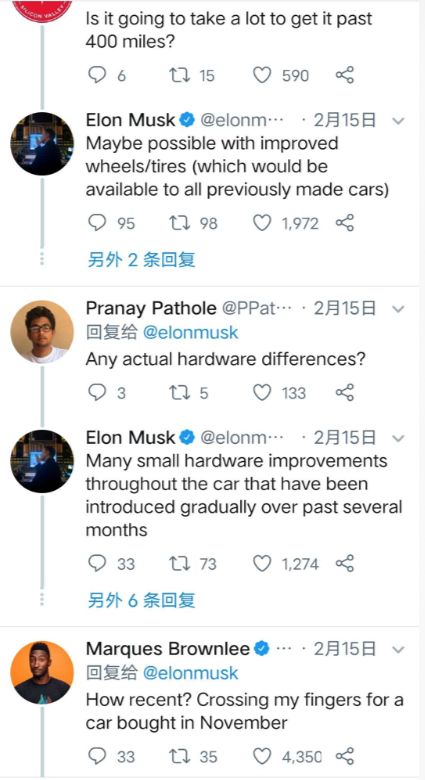Like Marques Brownlee's November car tweet

coord(262,757)
